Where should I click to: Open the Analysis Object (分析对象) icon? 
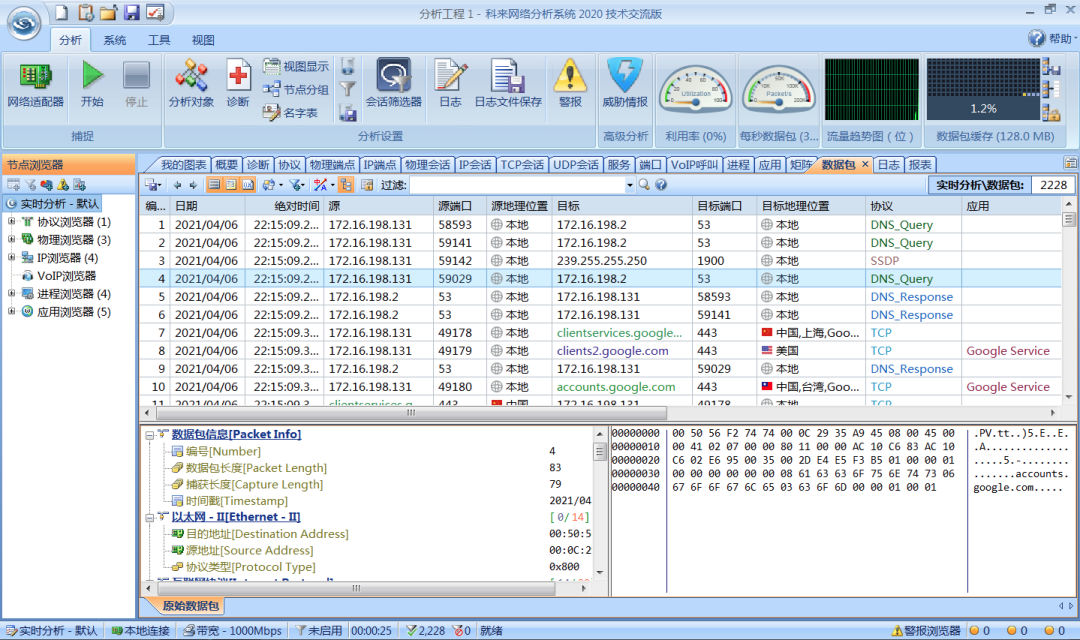[191, 75]
